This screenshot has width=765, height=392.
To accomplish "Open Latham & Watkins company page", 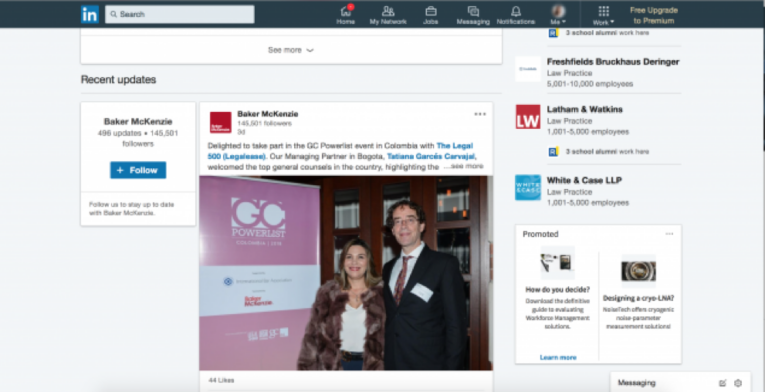I will tap(584, 109).
